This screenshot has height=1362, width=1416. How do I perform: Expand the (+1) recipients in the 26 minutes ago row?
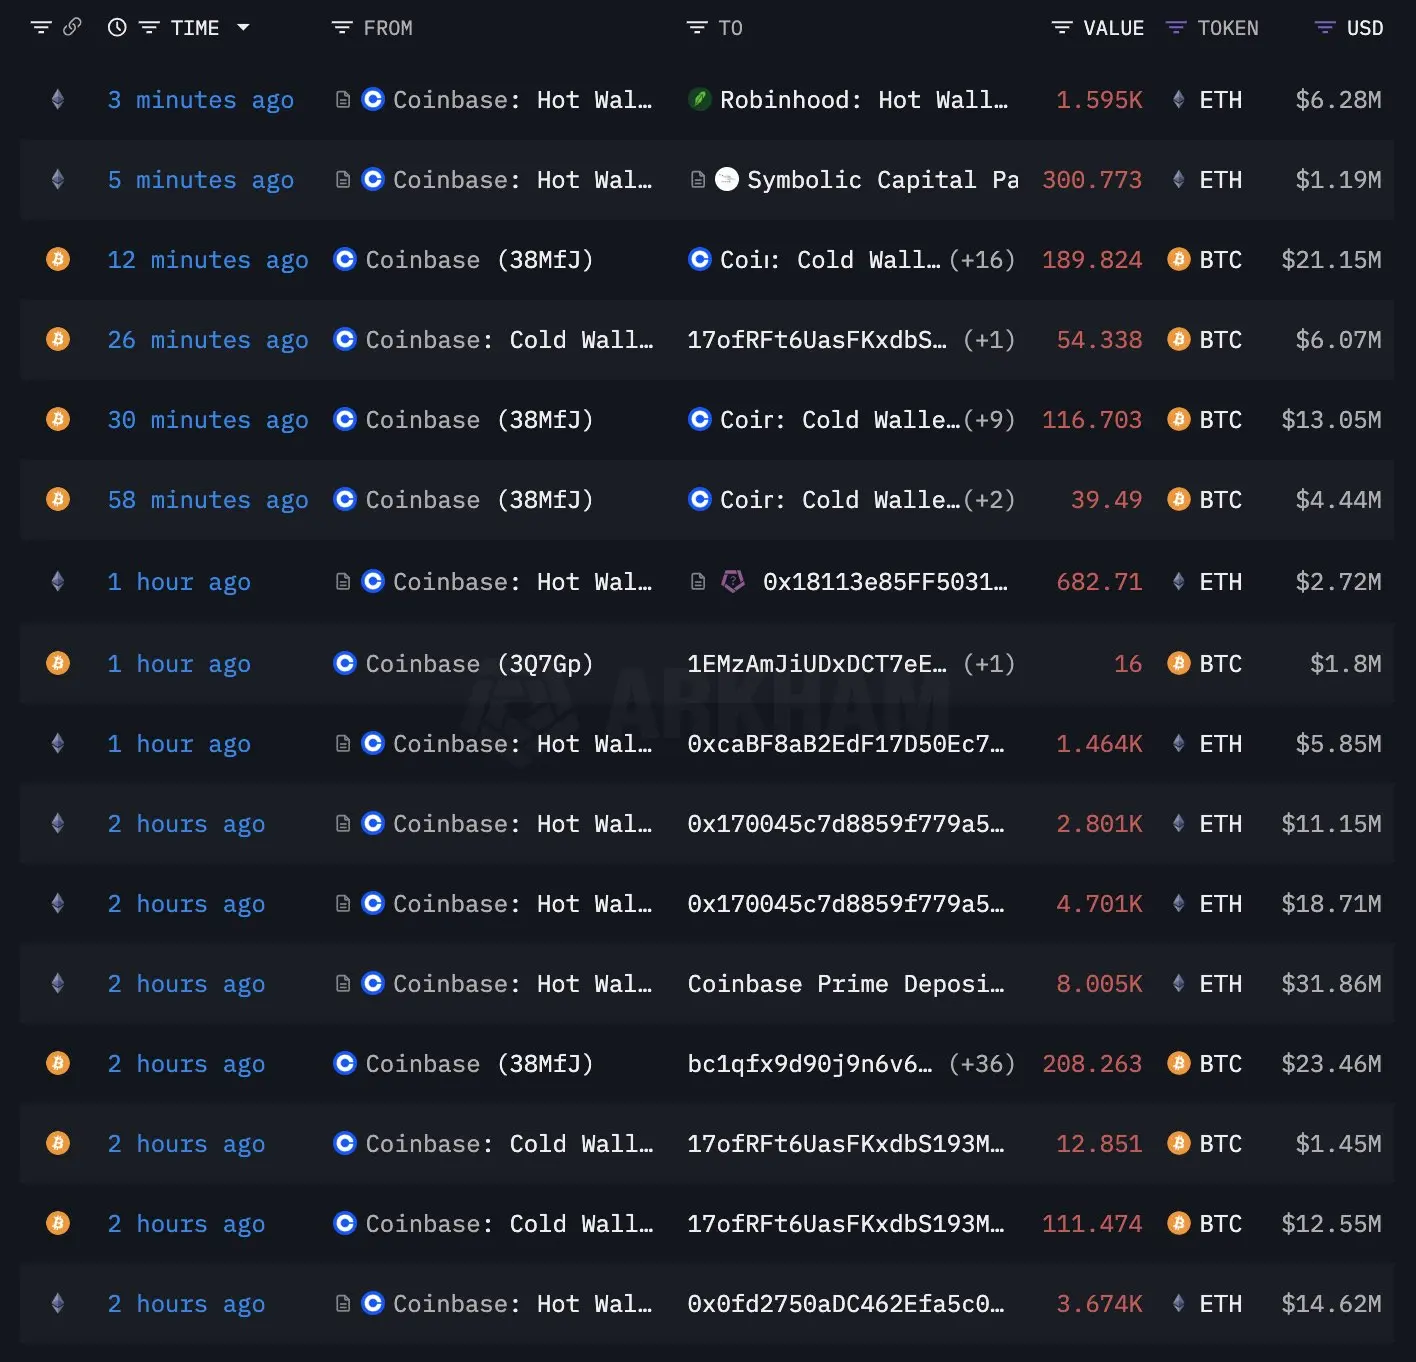tap(989, 340)
